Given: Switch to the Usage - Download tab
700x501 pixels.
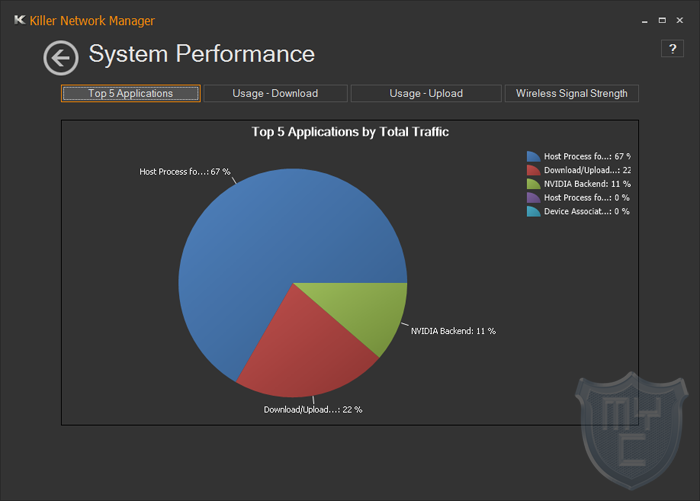Looking at the screenshot, I should click(275, 93).
